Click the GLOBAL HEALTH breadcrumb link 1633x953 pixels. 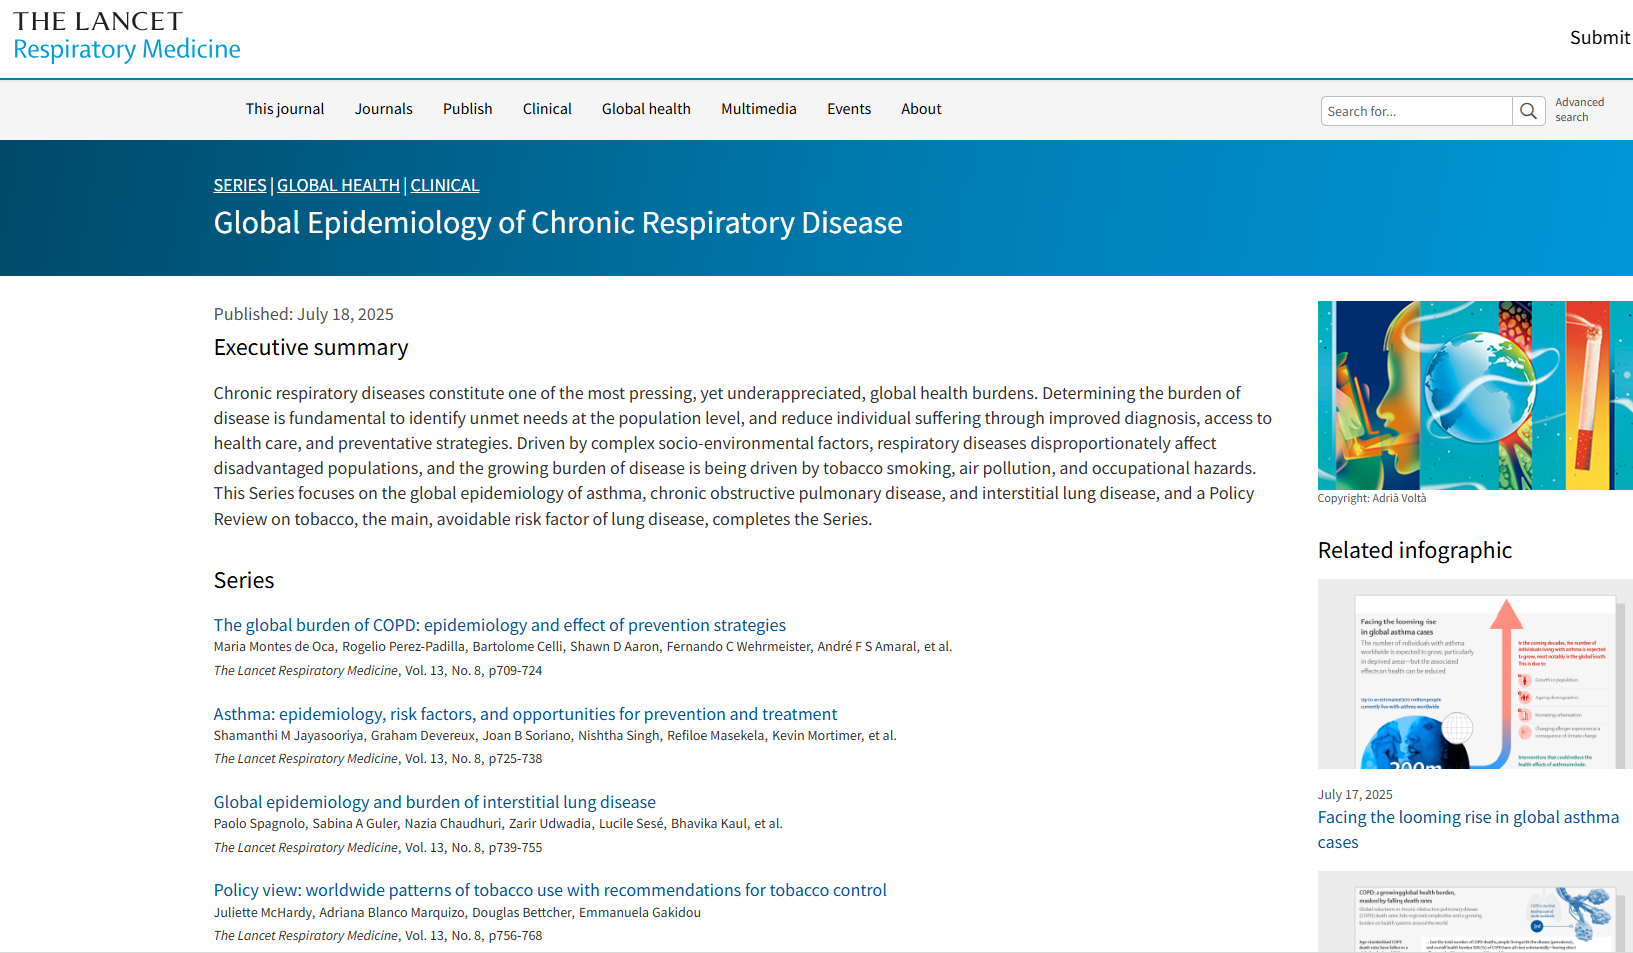[338, 185]
